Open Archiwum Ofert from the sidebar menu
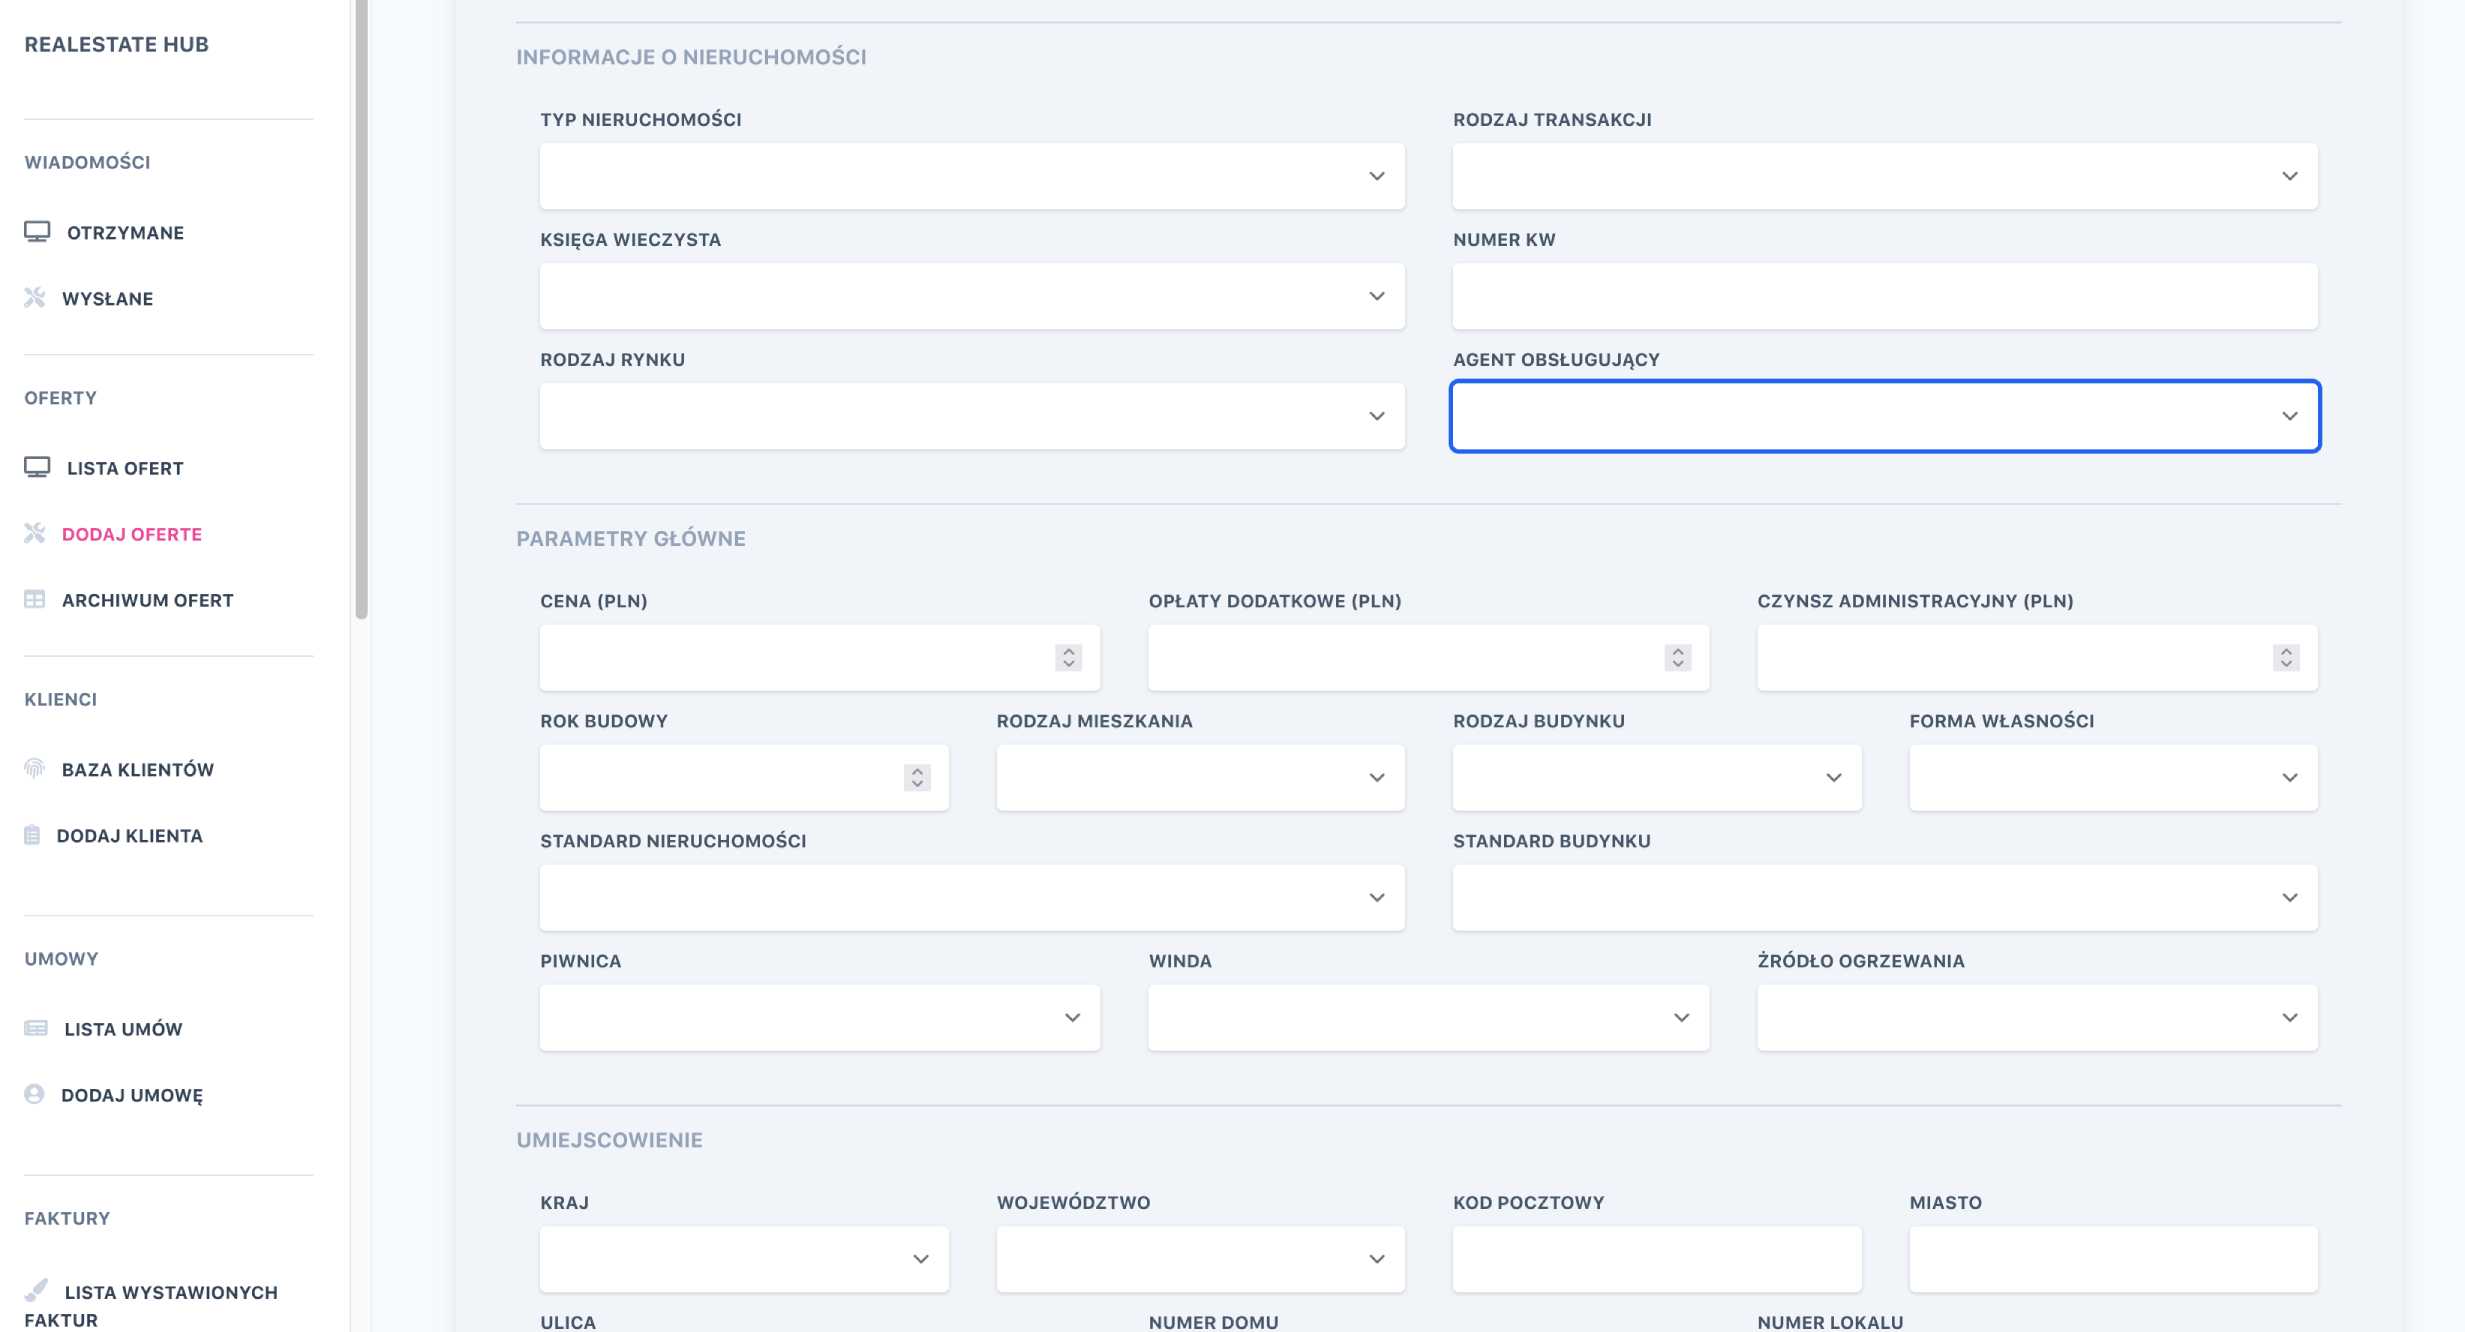Screen dimensions: 2465x1332 [148, 600]
